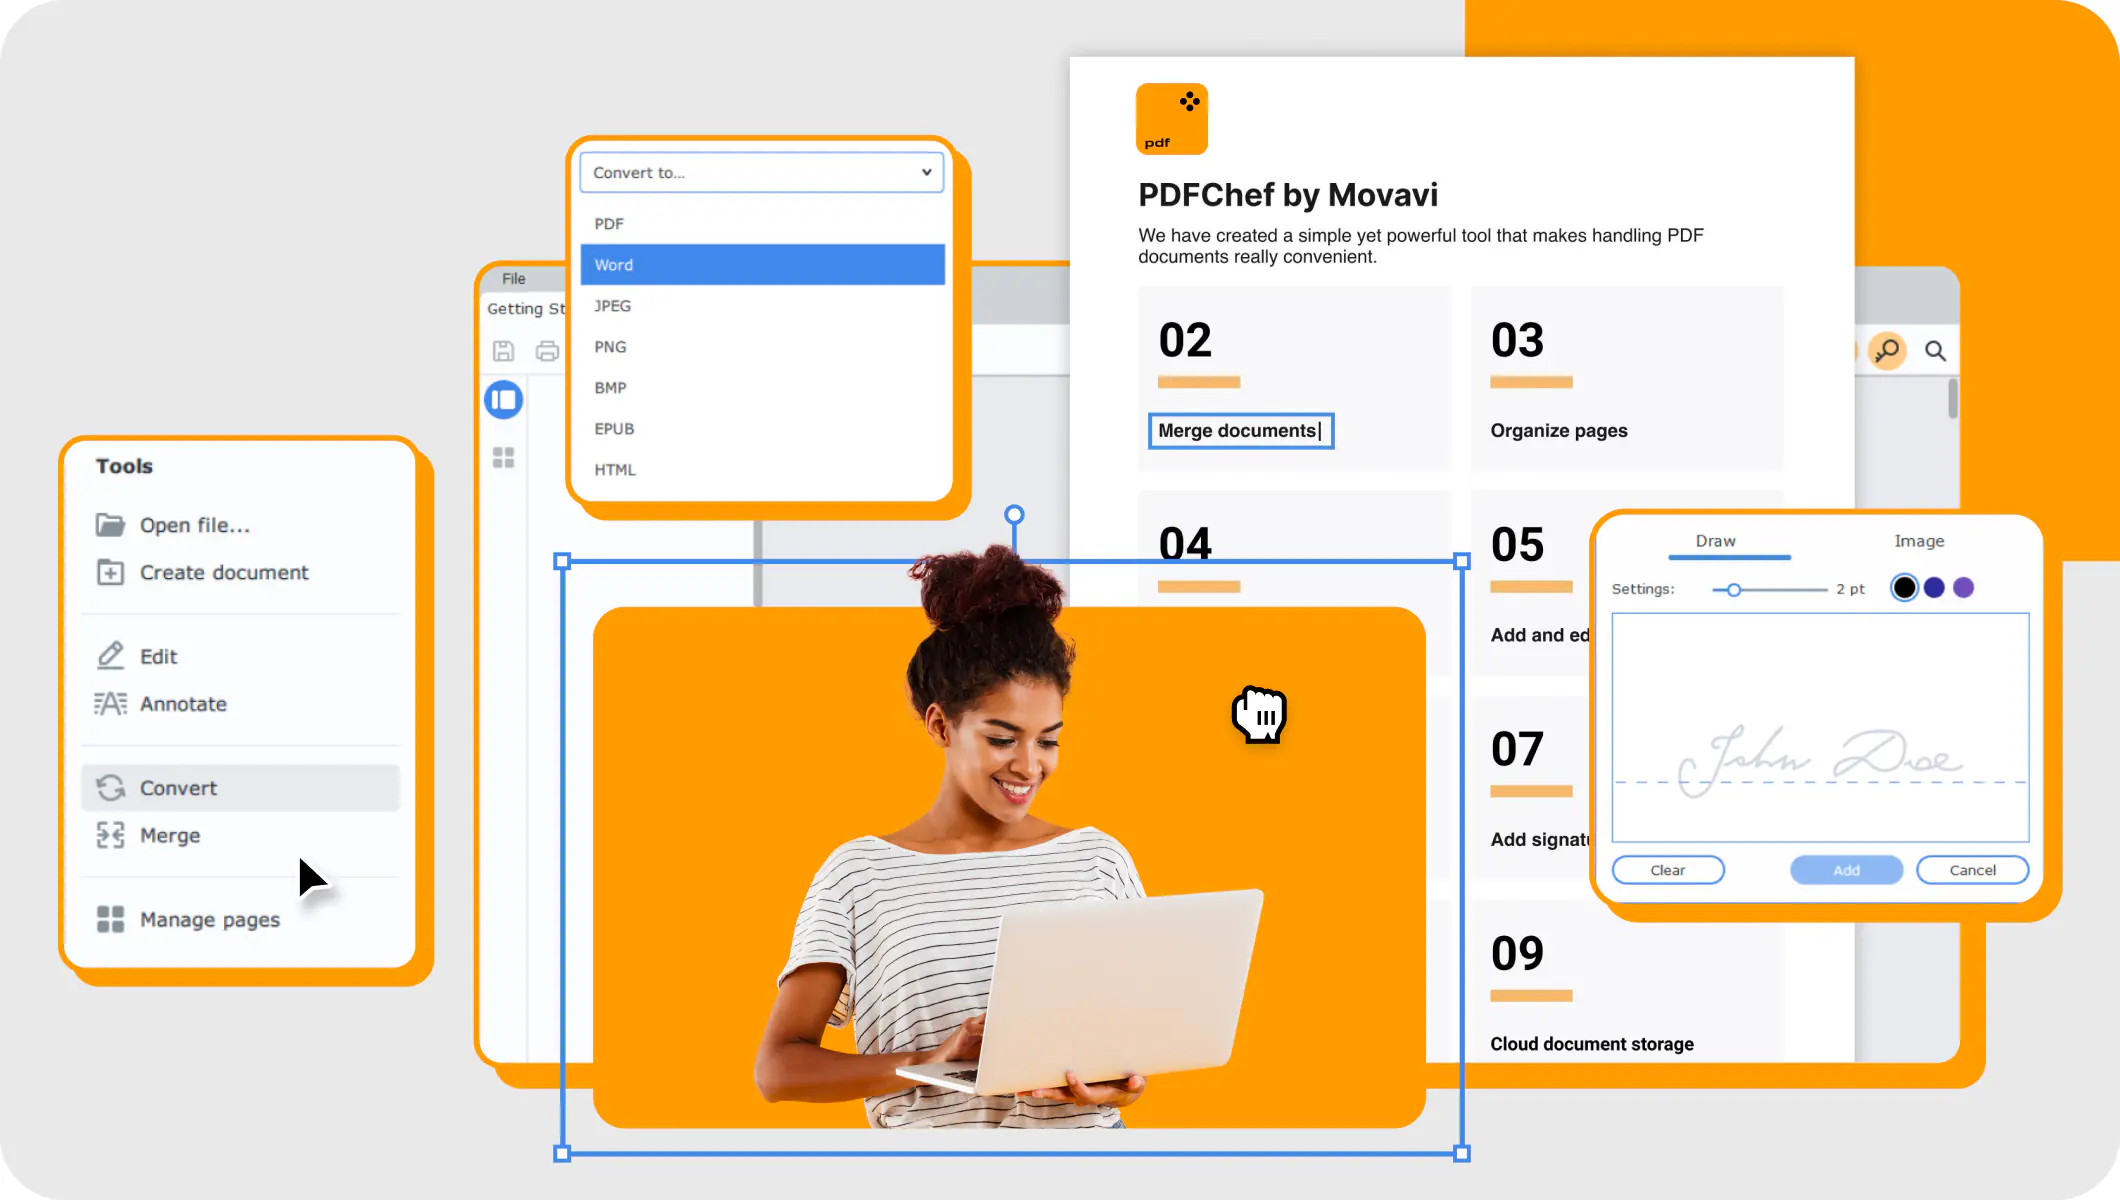Expand the File menu panel
The image size is (2120, 1200).
513,278
